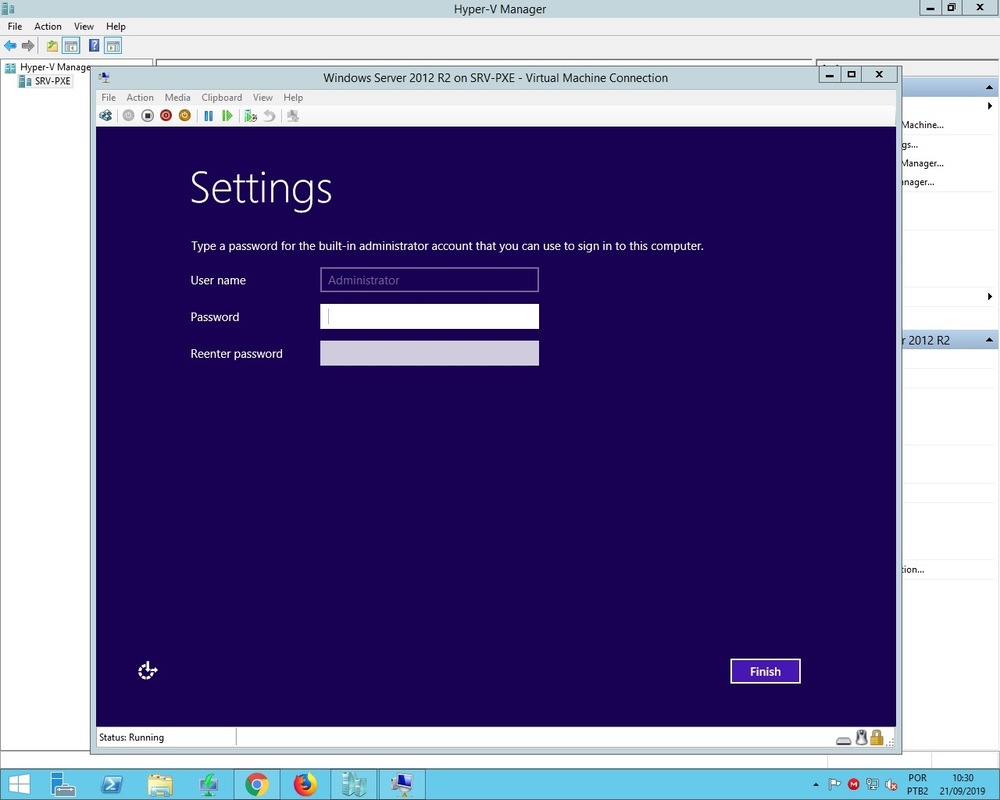
Task: Create a checkpoint of the VM
Action: (x=251, y=115)
